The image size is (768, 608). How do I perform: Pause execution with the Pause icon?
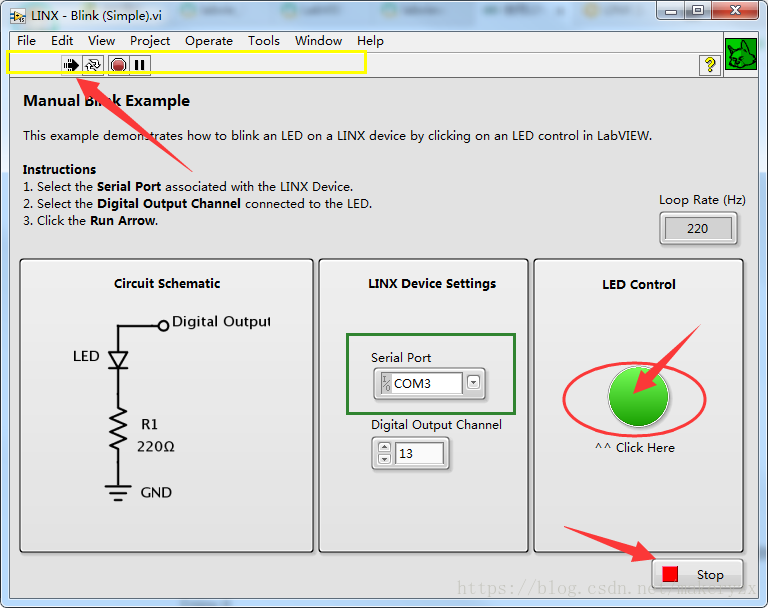(140, 65)
